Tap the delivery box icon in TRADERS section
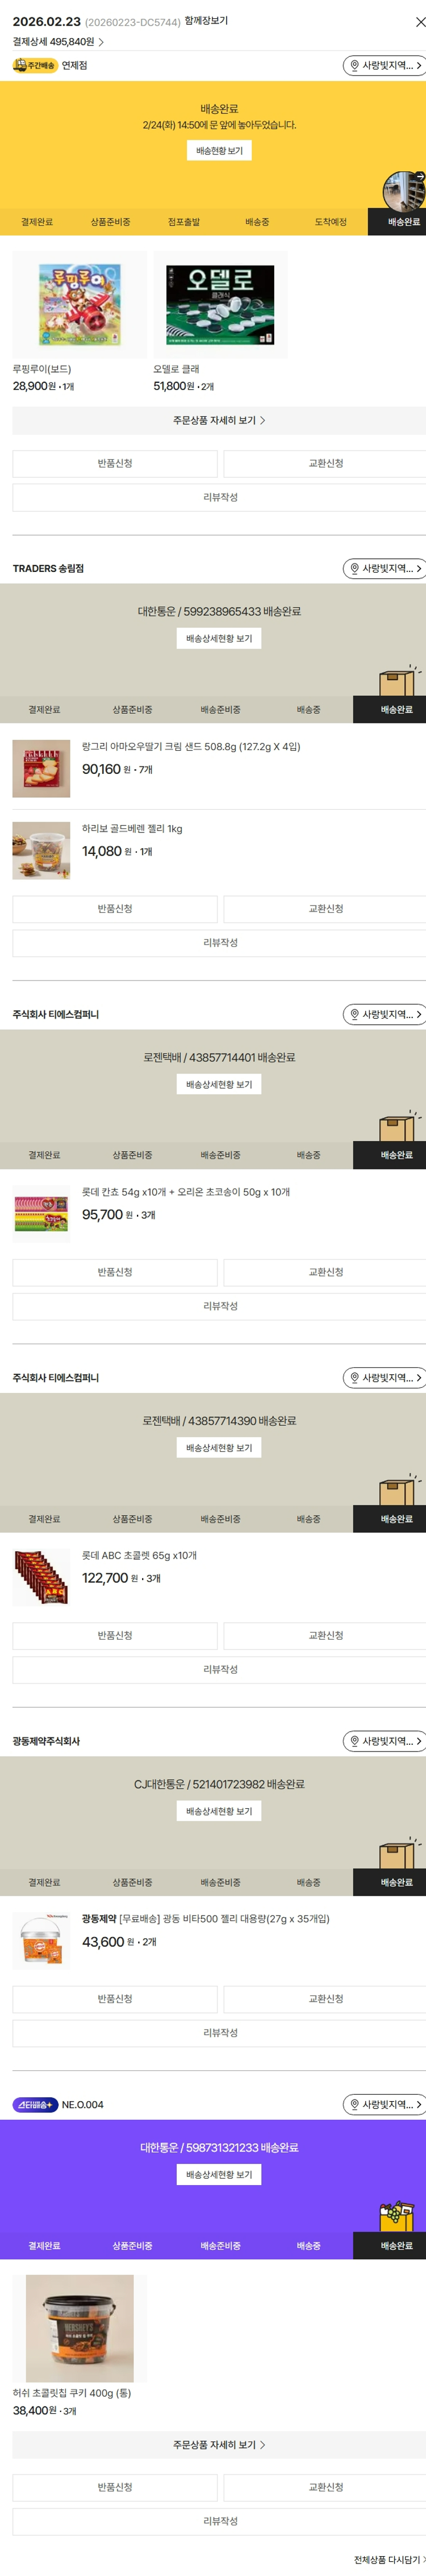The width and height of the screenshot is (426, 2576). coord(397,680)
